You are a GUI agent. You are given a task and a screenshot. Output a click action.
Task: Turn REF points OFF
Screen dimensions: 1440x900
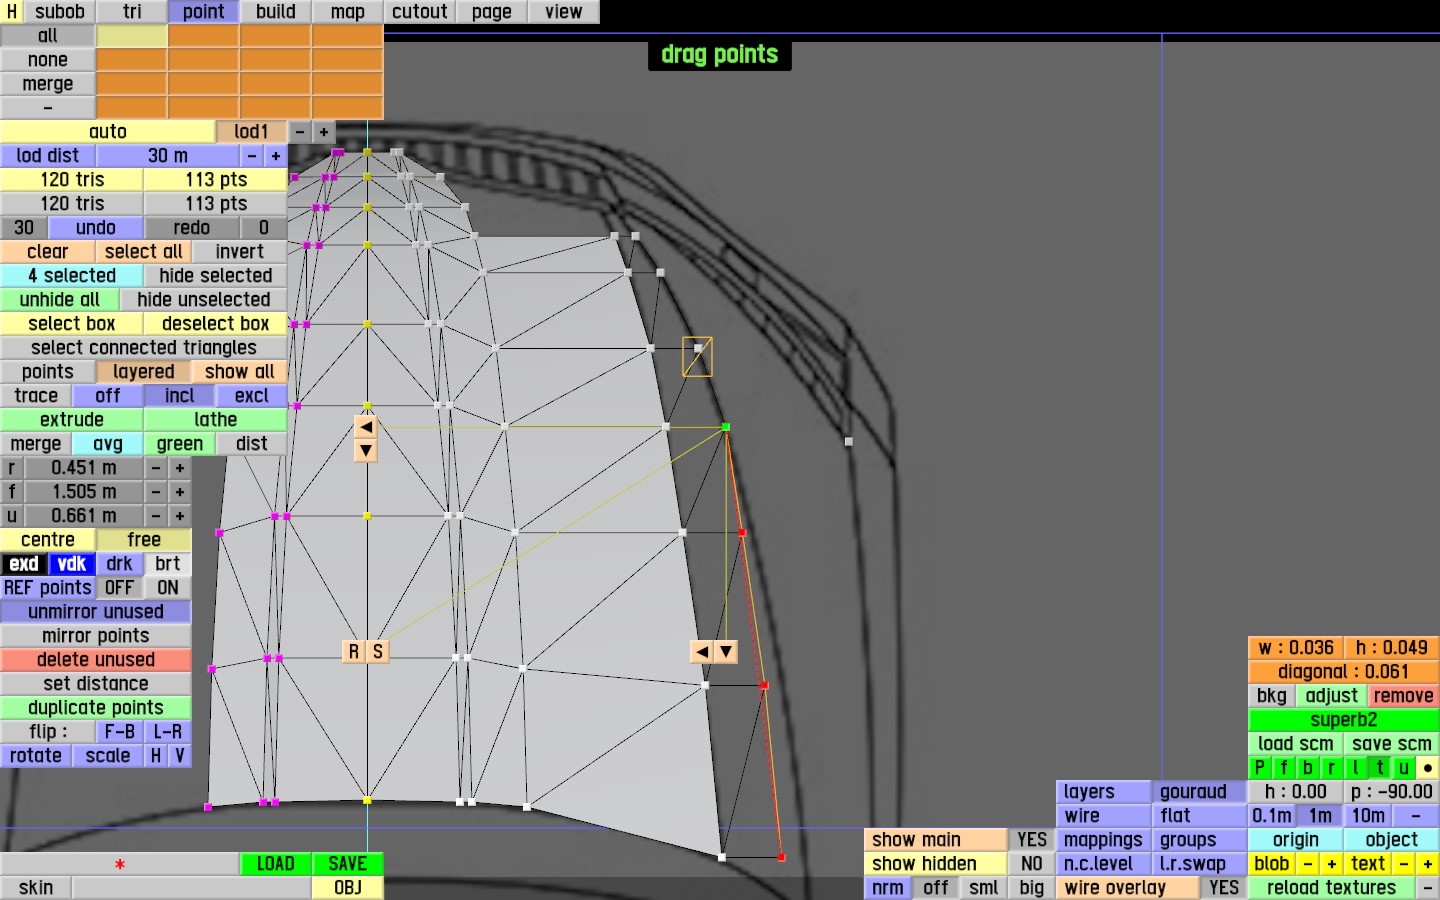(x=120, y=588)
